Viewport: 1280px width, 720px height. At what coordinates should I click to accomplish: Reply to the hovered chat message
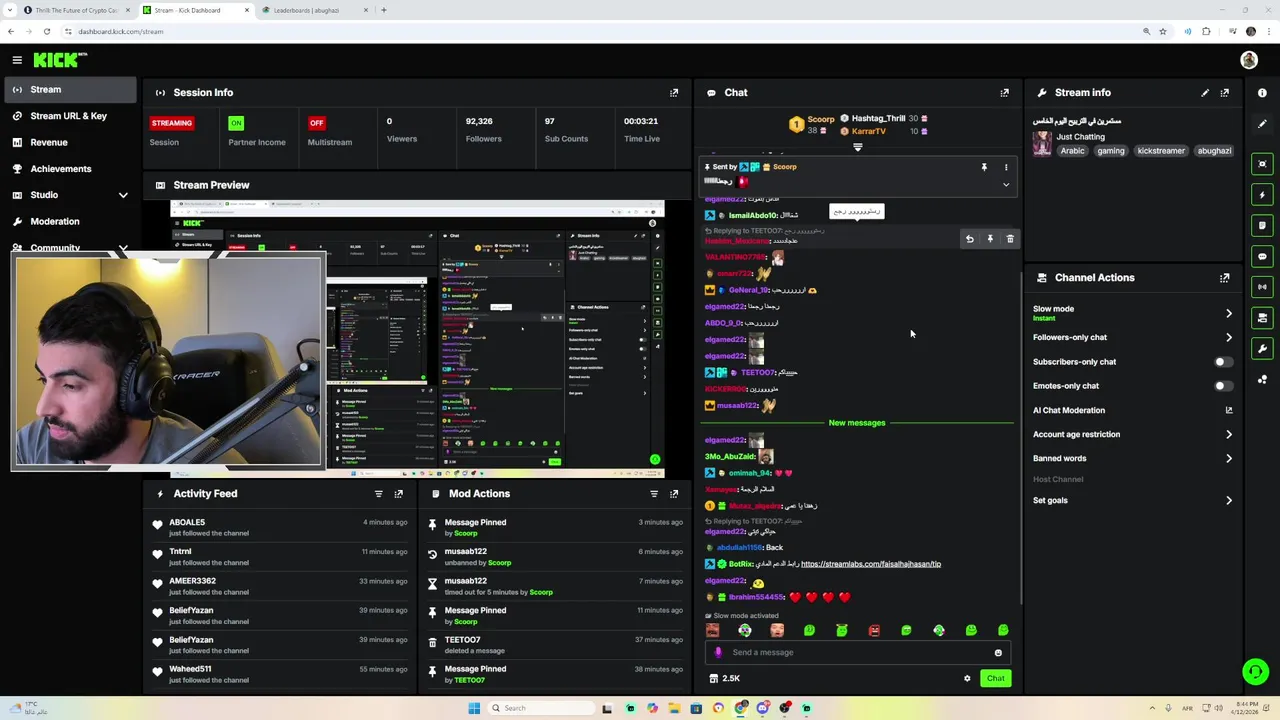(969, 239)
